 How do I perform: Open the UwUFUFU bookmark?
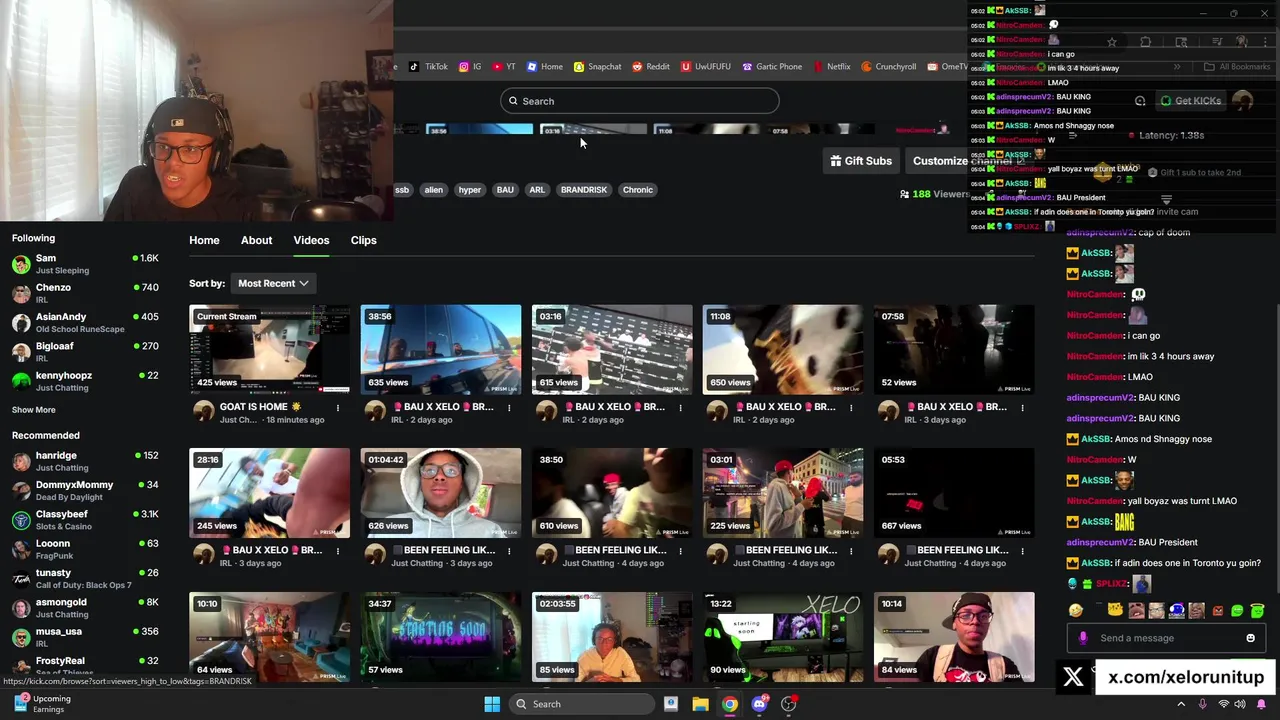pos(705,67)
